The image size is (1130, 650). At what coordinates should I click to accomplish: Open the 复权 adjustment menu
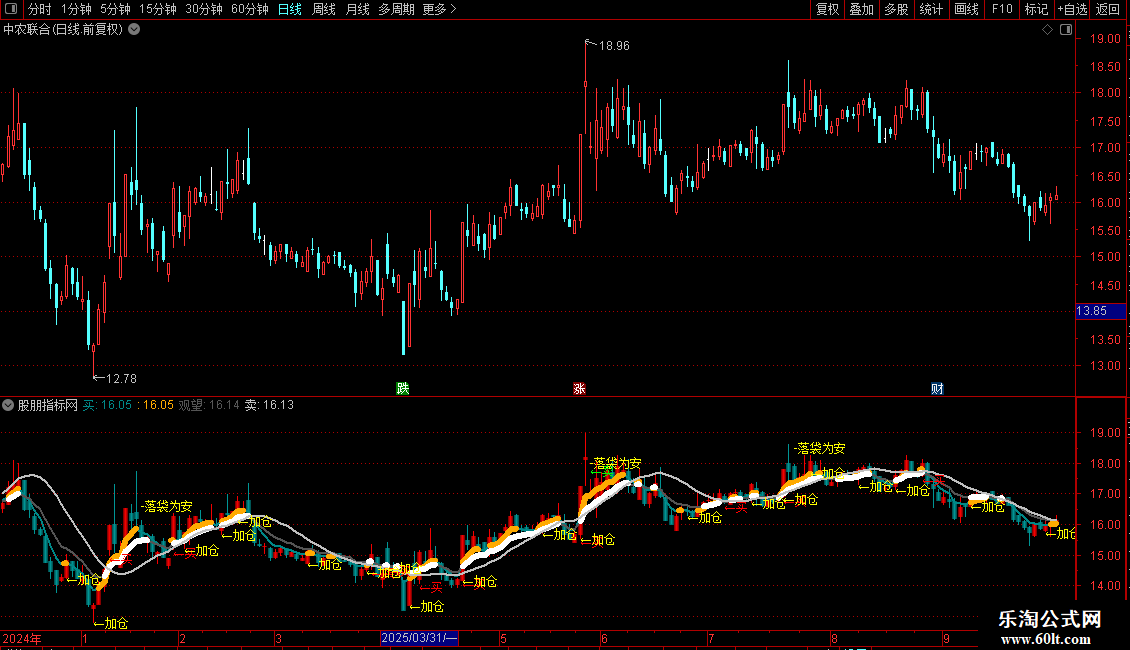(x=827, y=9)
